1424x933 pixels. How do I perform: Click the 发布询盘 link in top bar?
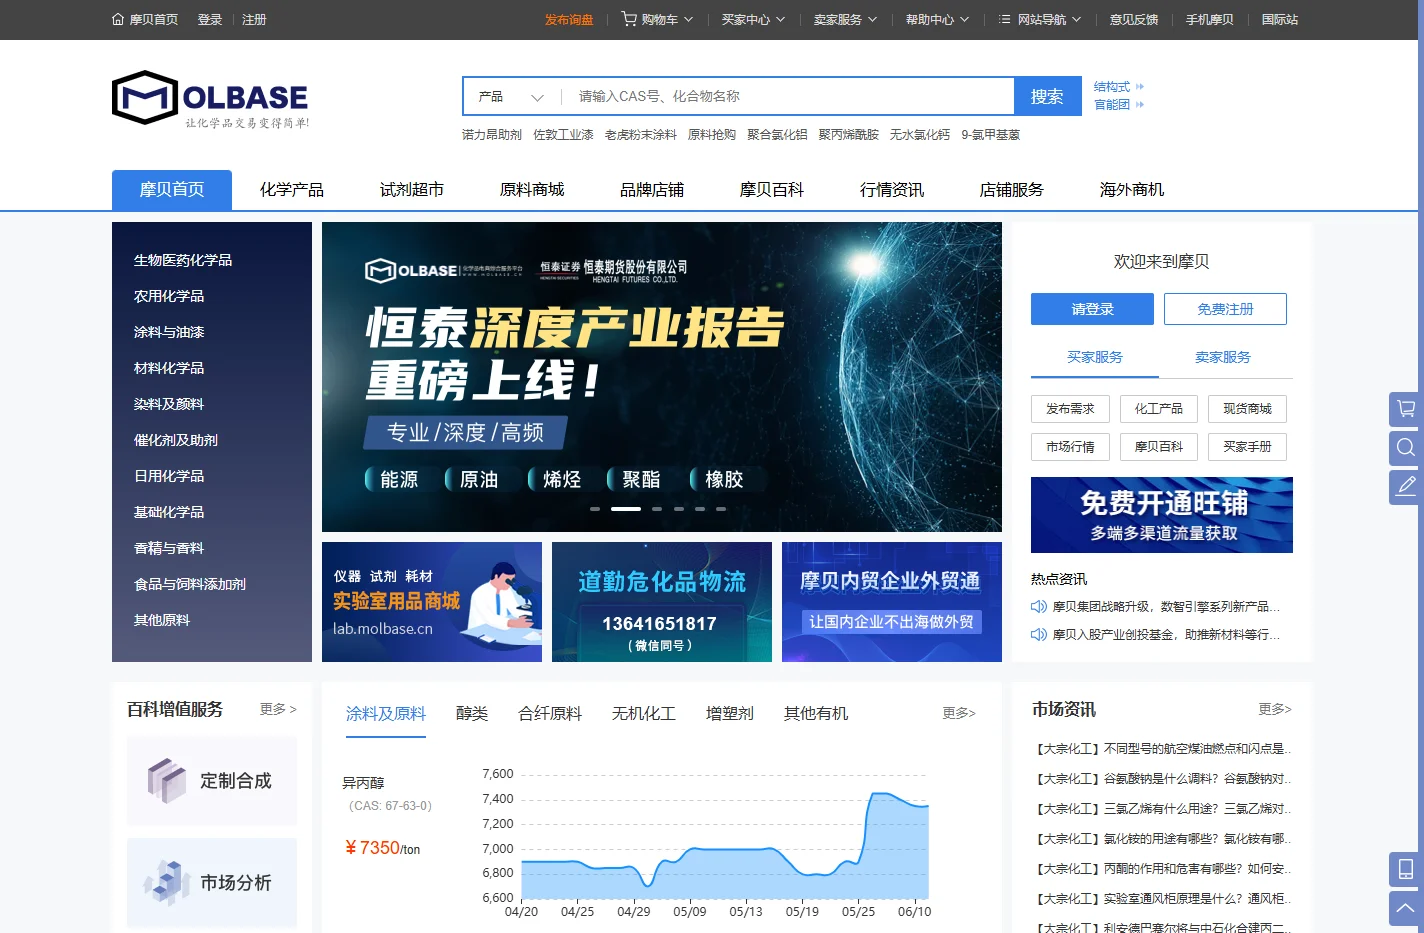[x=569, y=19]
